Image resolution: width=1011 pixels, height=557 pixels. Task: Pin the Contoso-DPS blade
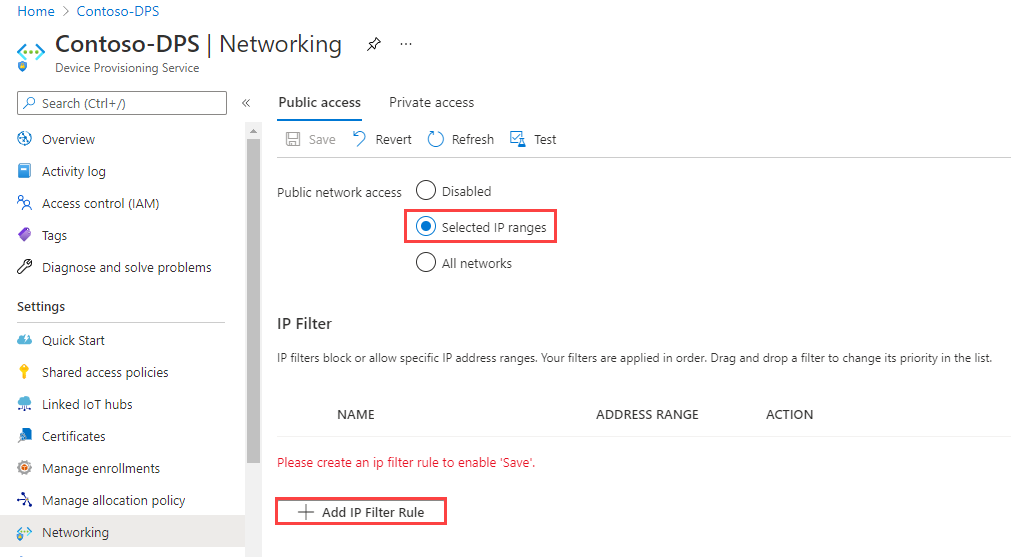[373, 45]
